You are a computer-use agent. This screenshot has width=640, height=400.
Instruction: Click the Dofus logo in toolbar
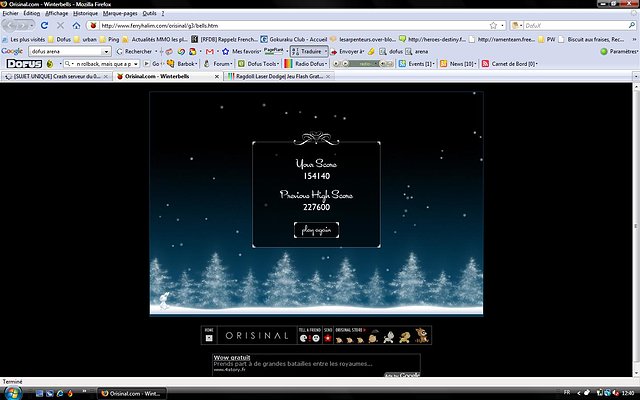[x=22, y=63]
